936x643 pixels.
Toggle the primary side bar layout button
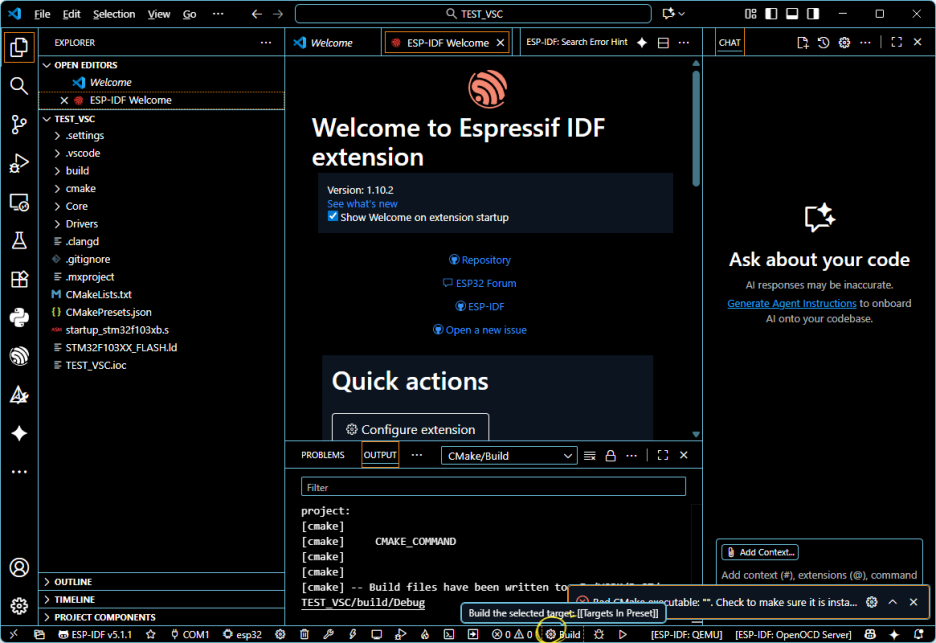click(771, 13)
